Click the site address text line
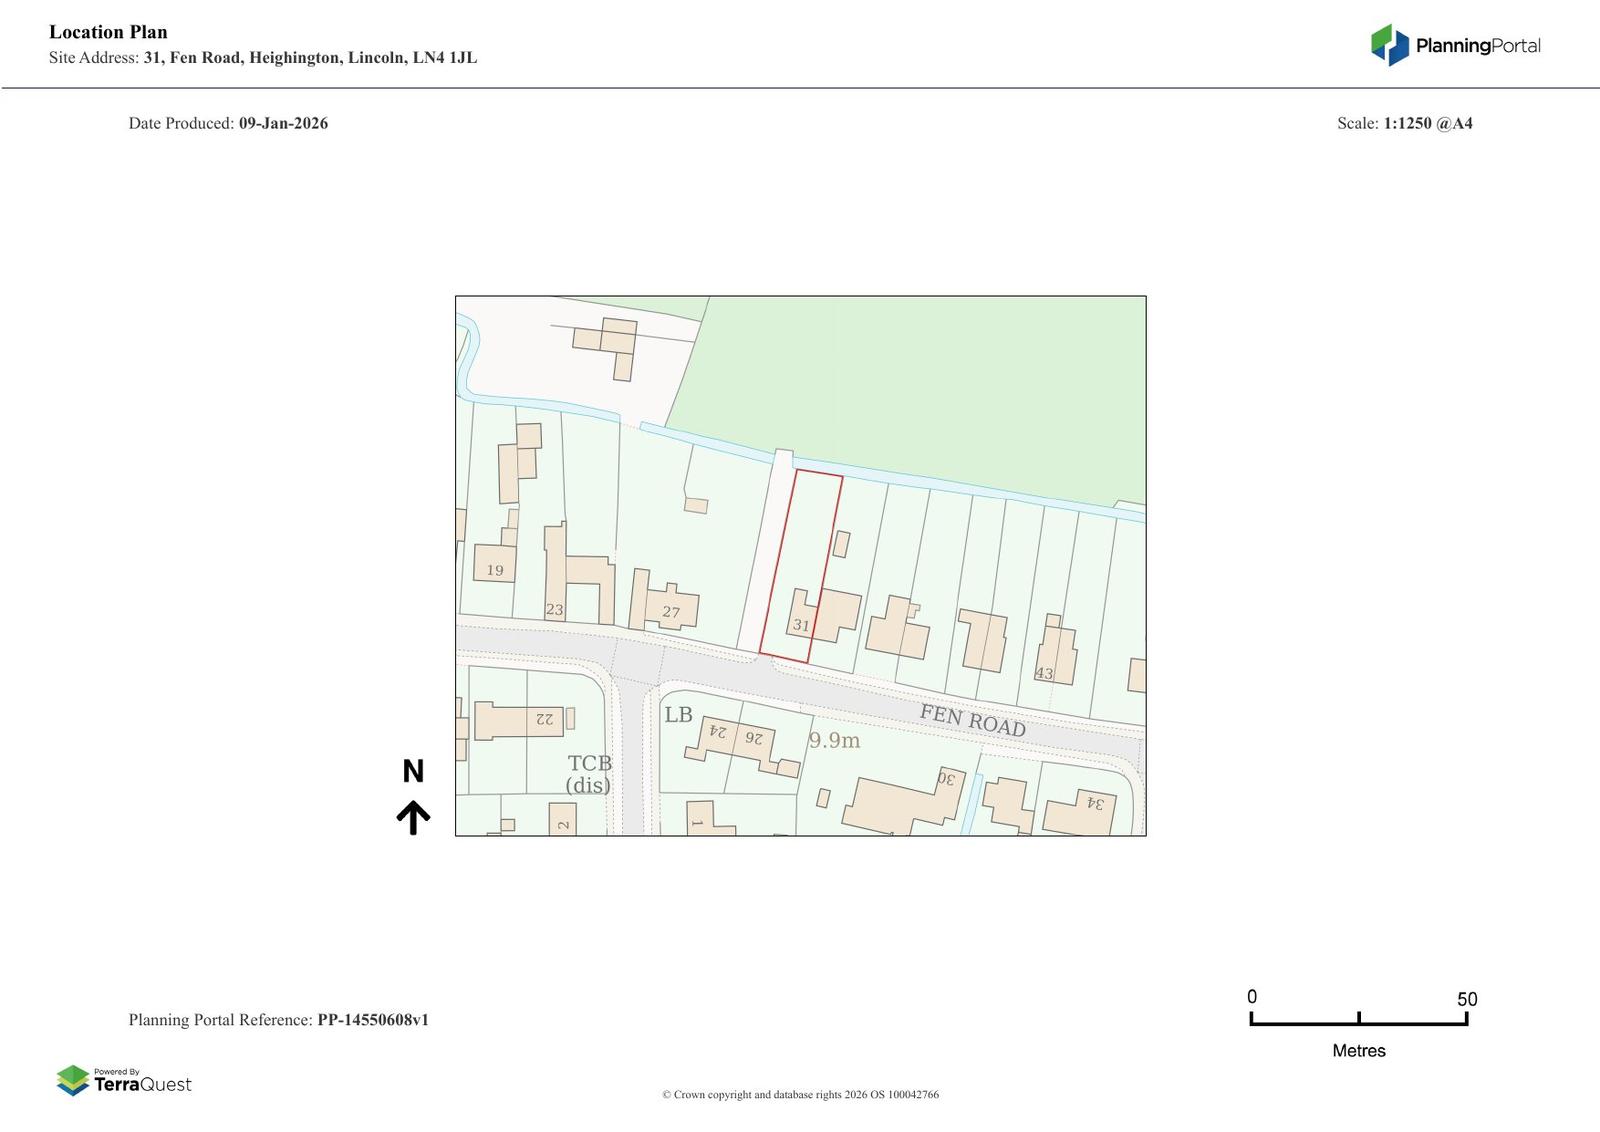This screenshot has height=1132, width=1600. [x=262, y=58]
